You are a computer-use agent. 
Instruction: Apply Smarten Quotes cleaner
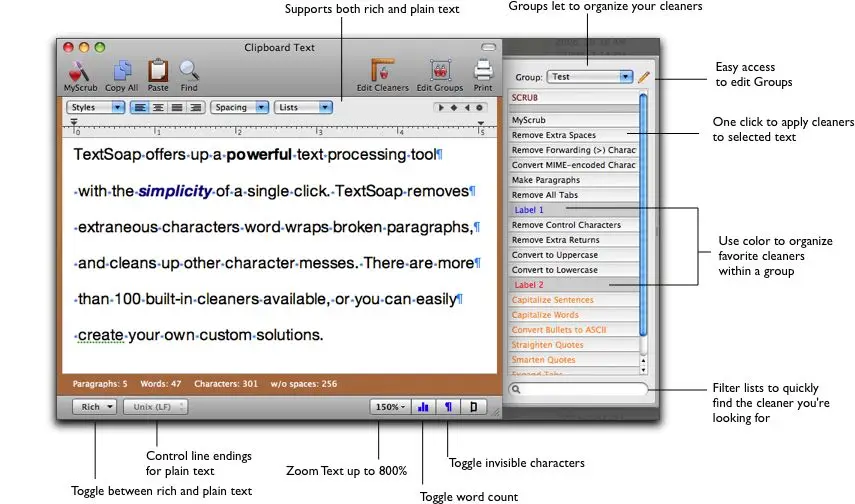574,360
